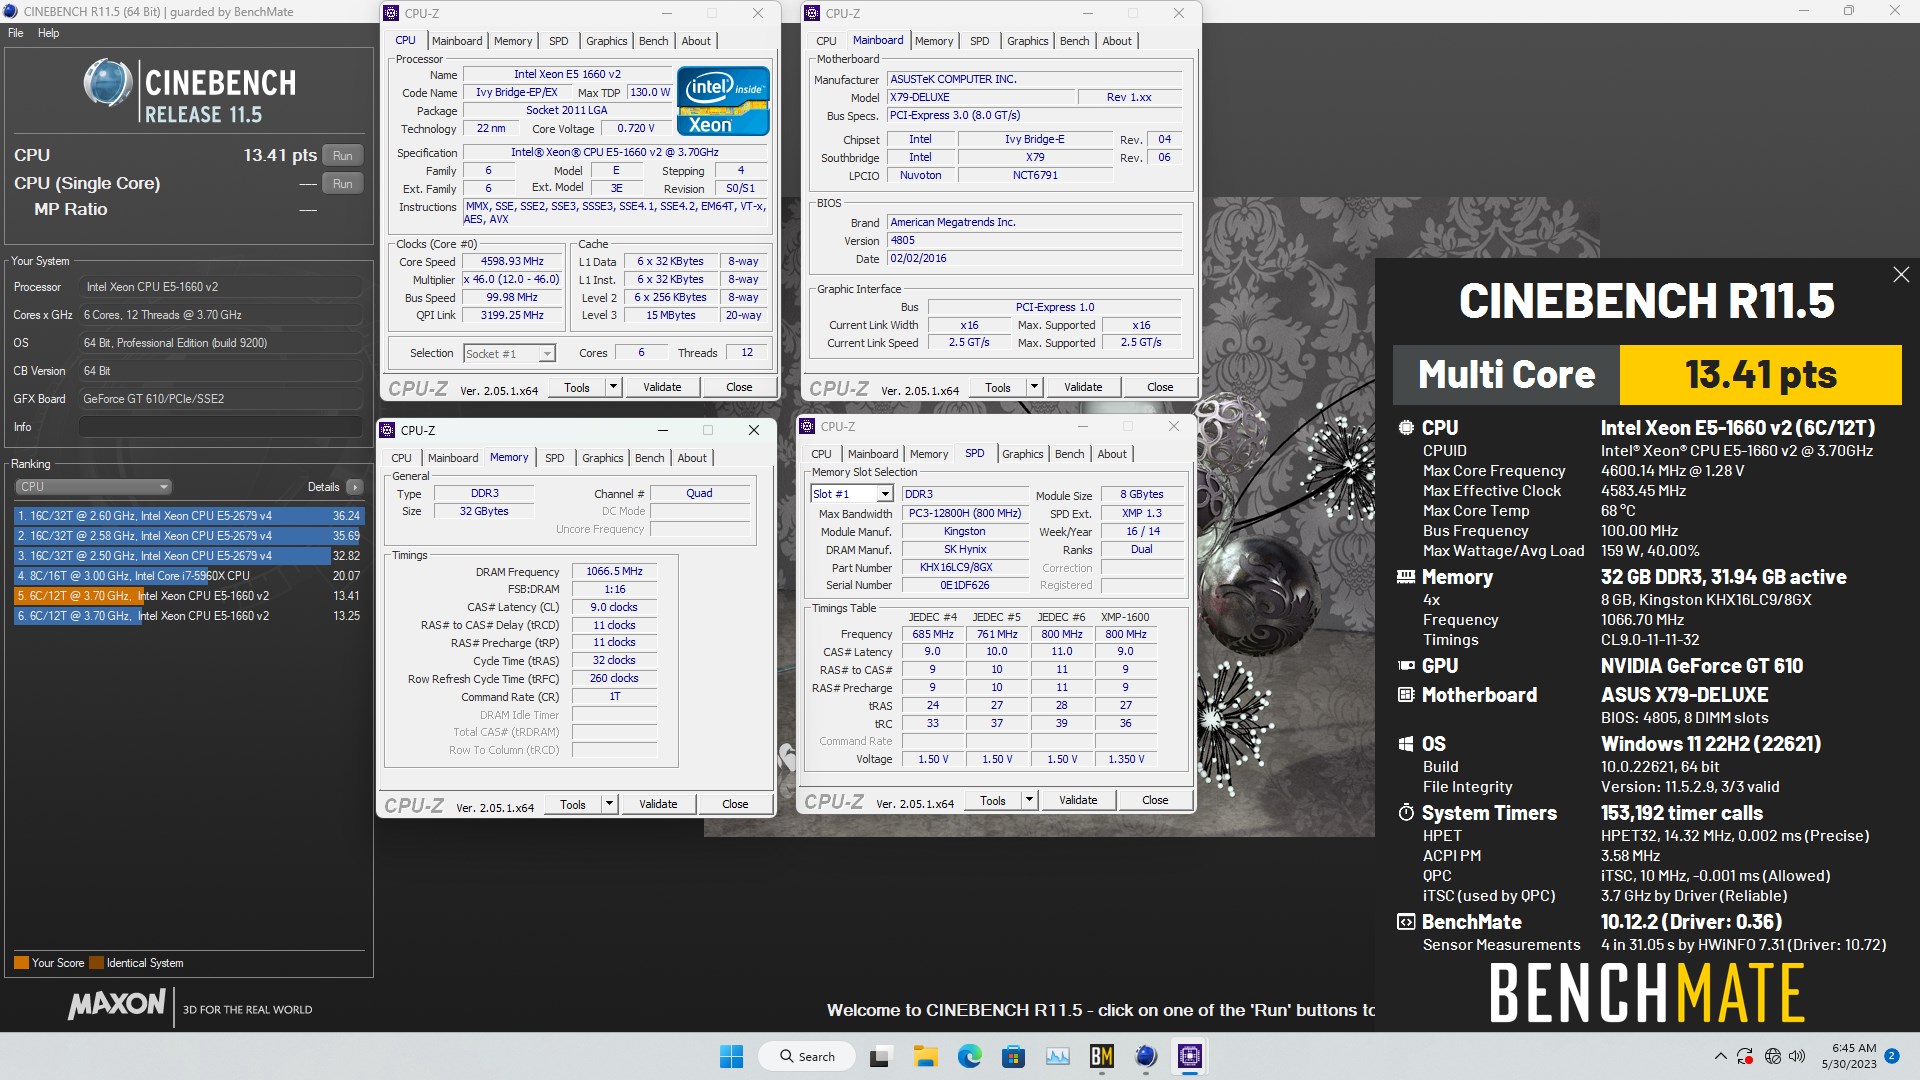1920x1080 pixels.
Task: Click Validate in the CPU-Z Mainboard window
Action: click(x=1083, y=387)
